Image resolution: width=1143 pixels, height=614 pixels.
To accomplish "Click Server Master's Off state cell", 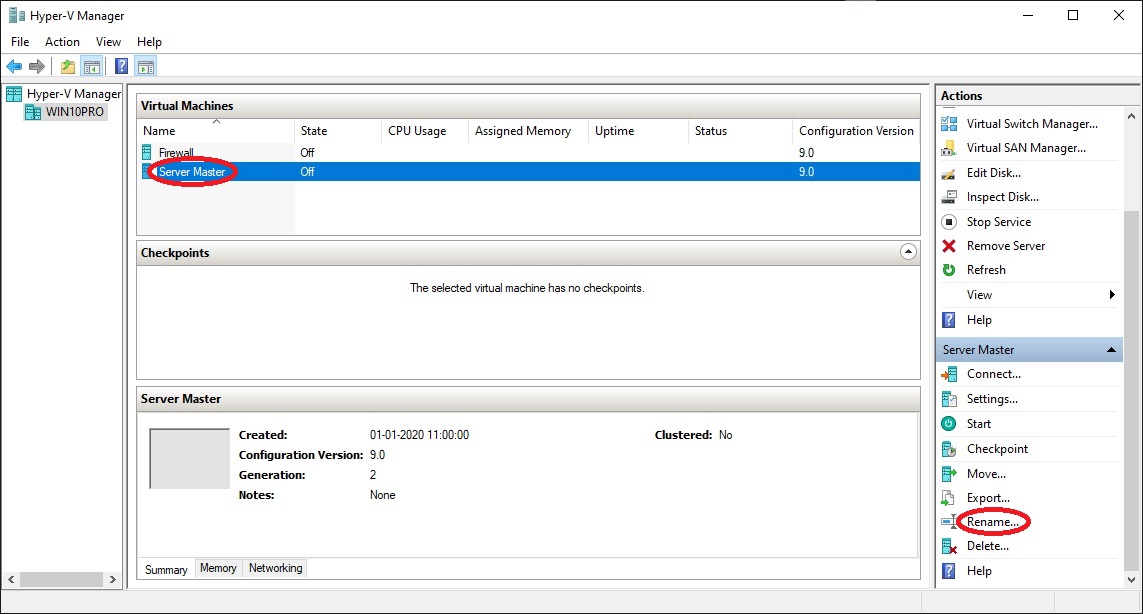I will [308, 172].
